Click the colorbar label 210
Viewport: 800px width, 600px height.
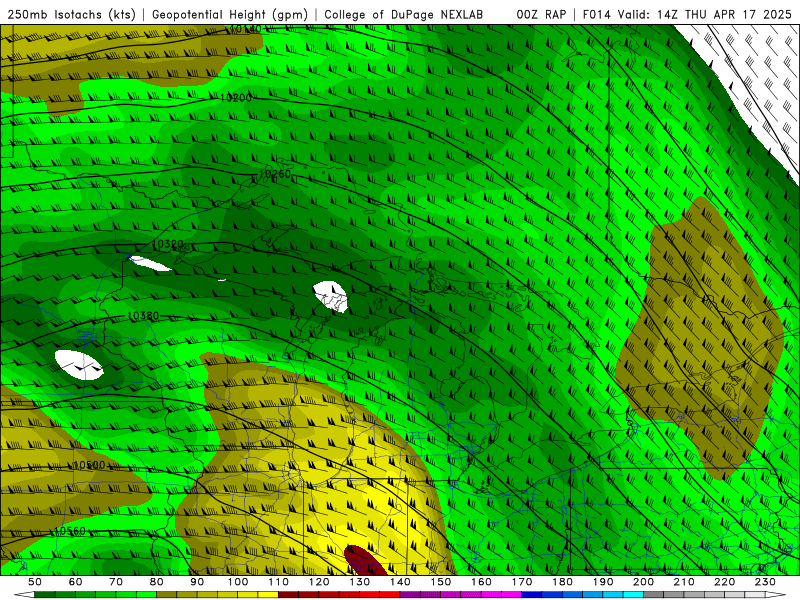click(684, 582)
